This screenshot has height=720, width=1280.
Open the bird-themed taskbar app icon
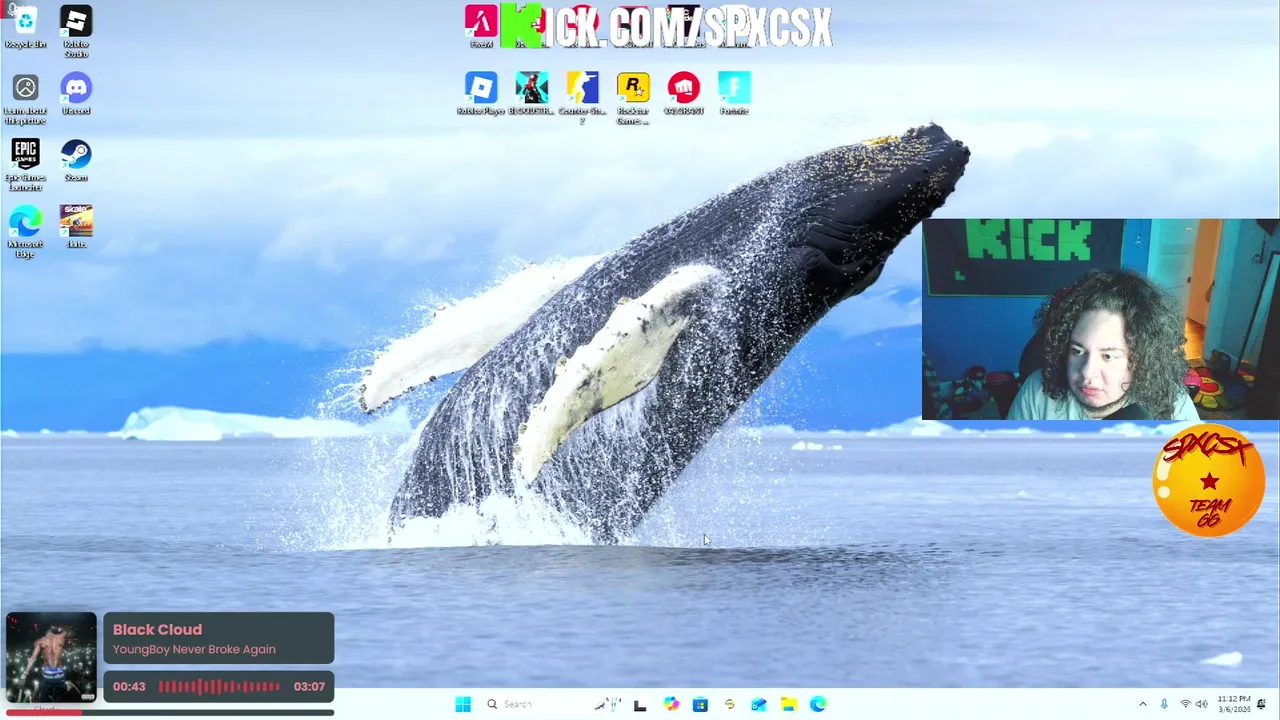click(607, 704)
